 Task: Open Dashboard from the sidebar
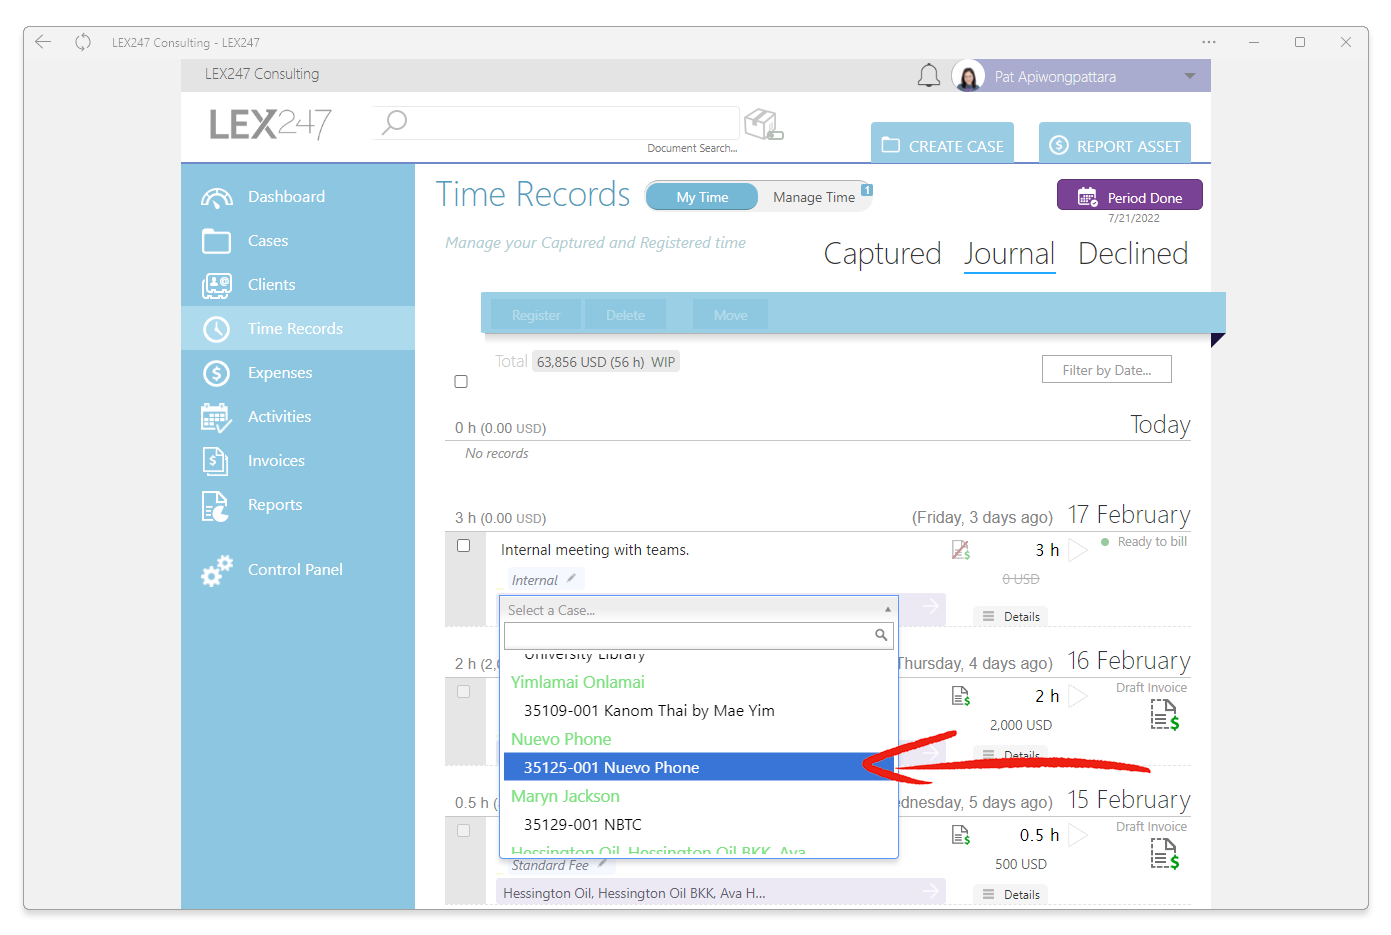pyautogui.click(x=298, y=196)
